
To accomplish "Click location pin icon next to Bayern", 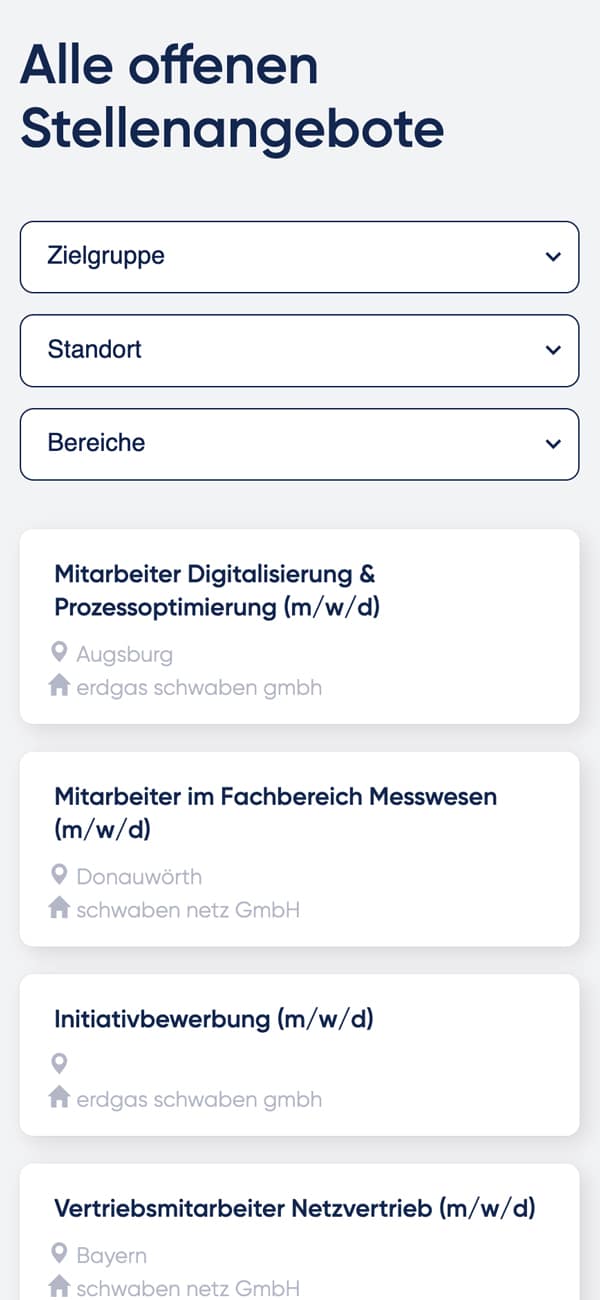I will coord(59,1254).
